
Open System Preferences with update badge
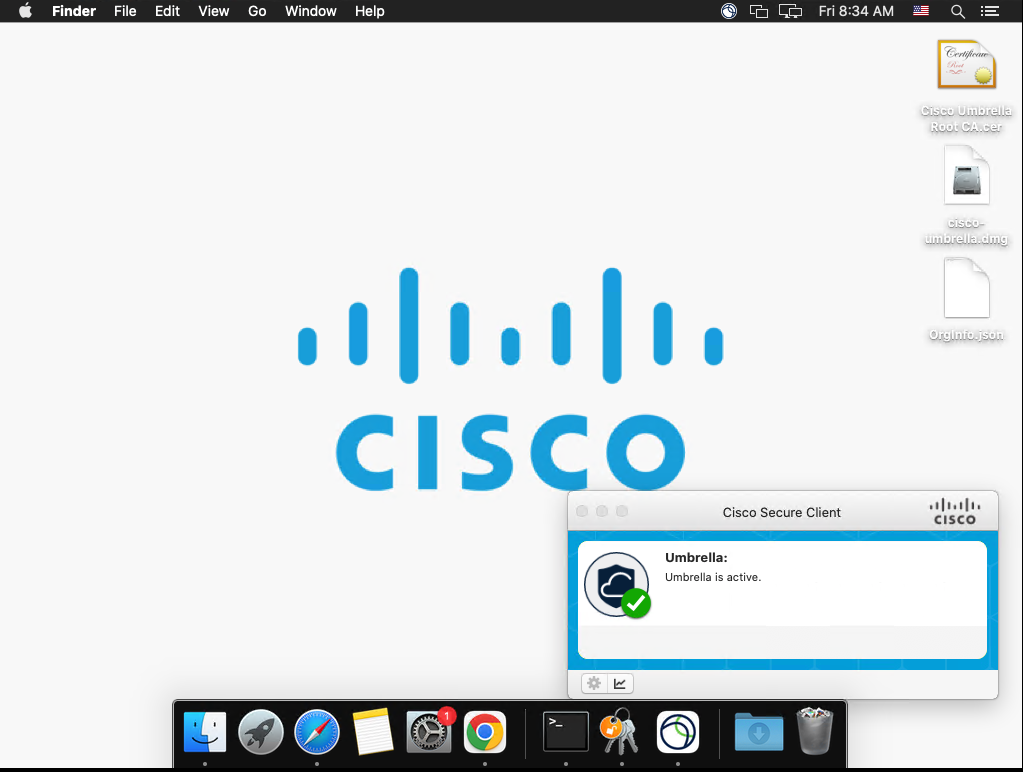click(429, 732)
